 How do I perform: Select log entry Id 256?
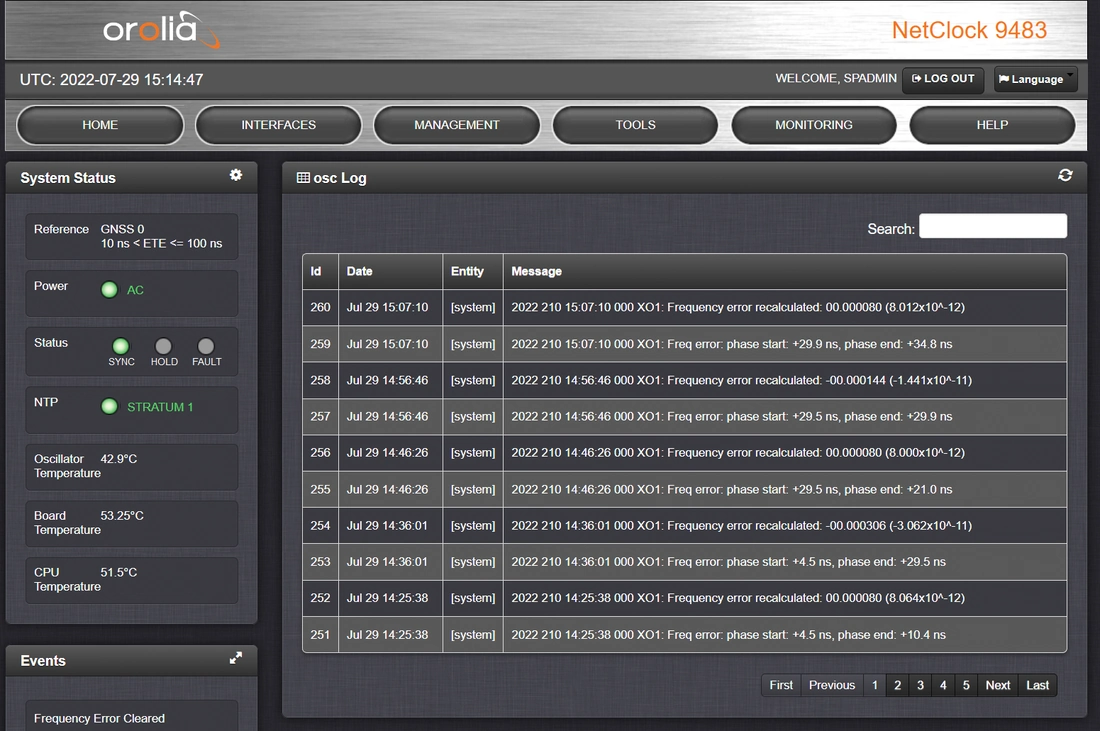[x=685, y=452]
